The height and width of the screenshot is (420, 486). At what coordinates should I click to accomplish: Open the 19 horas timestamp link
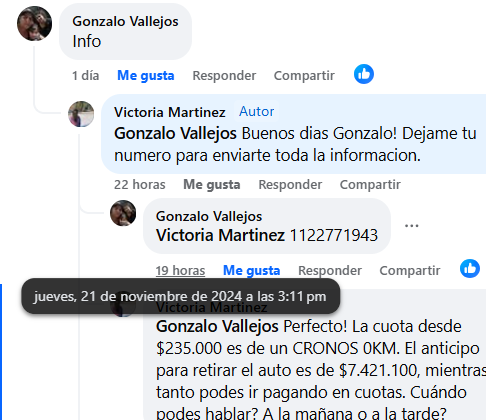point(180,271)
